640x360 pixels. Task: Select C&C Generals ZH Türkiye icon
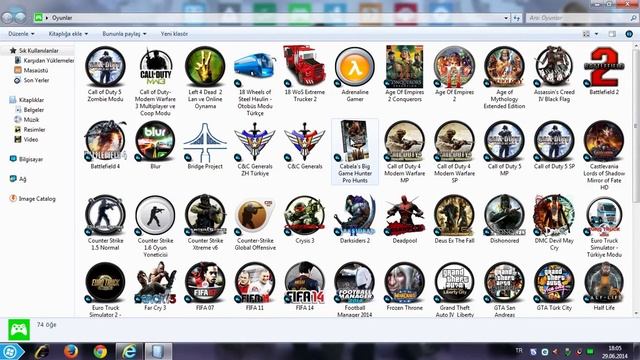255,142
